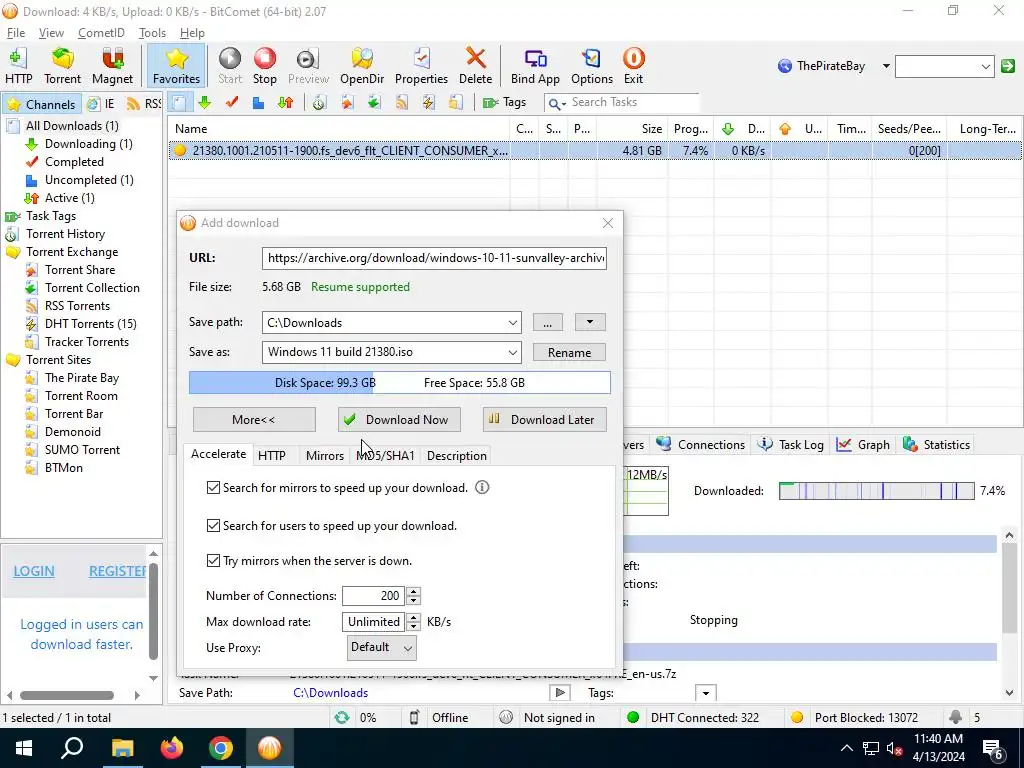Open the Task Log tab
Image resolution: width=1024 pixels, height=768 pixels.
pyautogui.click(x=790, y=445)
